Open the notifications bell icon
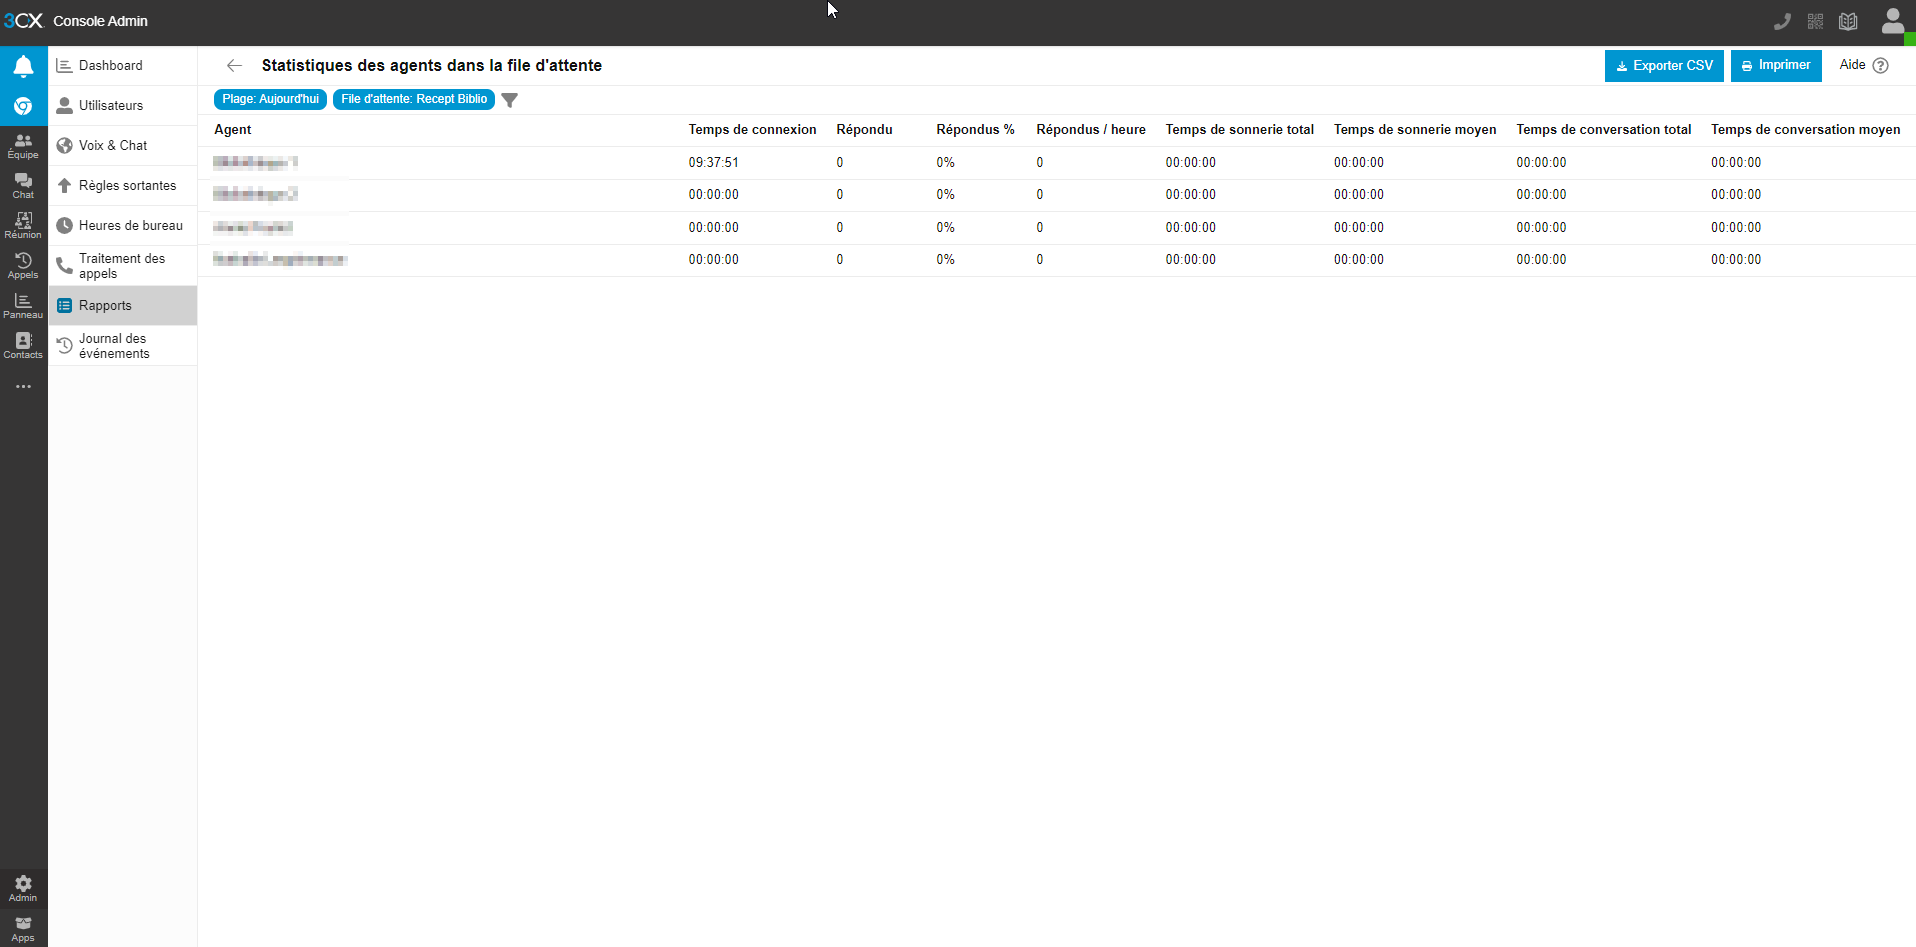 tap(23, 66)
